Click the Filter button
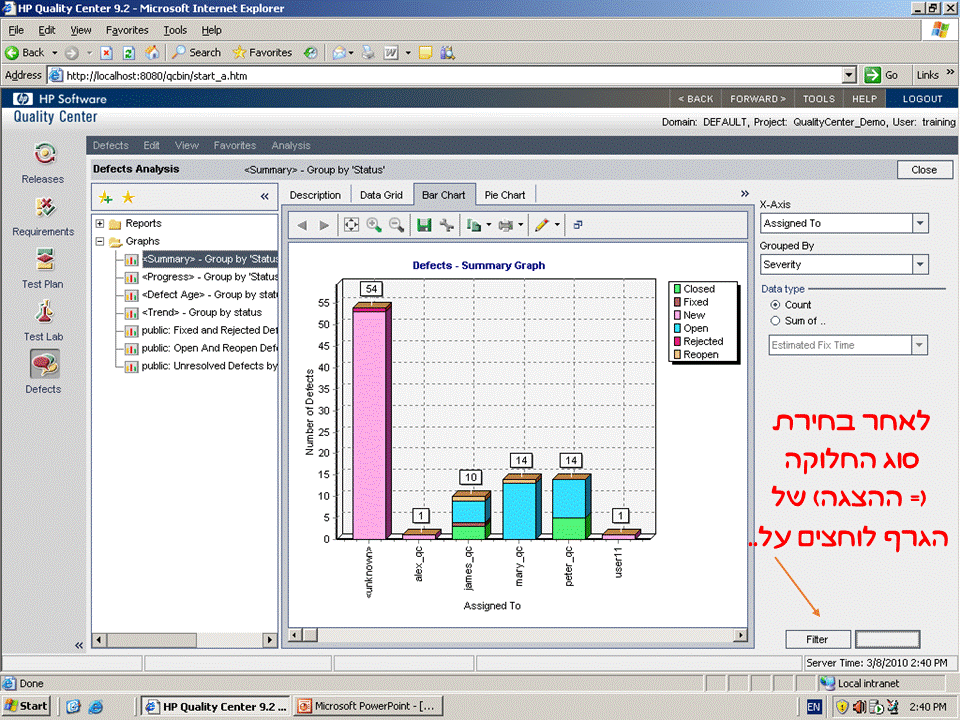This screenshot has height=720, width=960. [818, 639]
